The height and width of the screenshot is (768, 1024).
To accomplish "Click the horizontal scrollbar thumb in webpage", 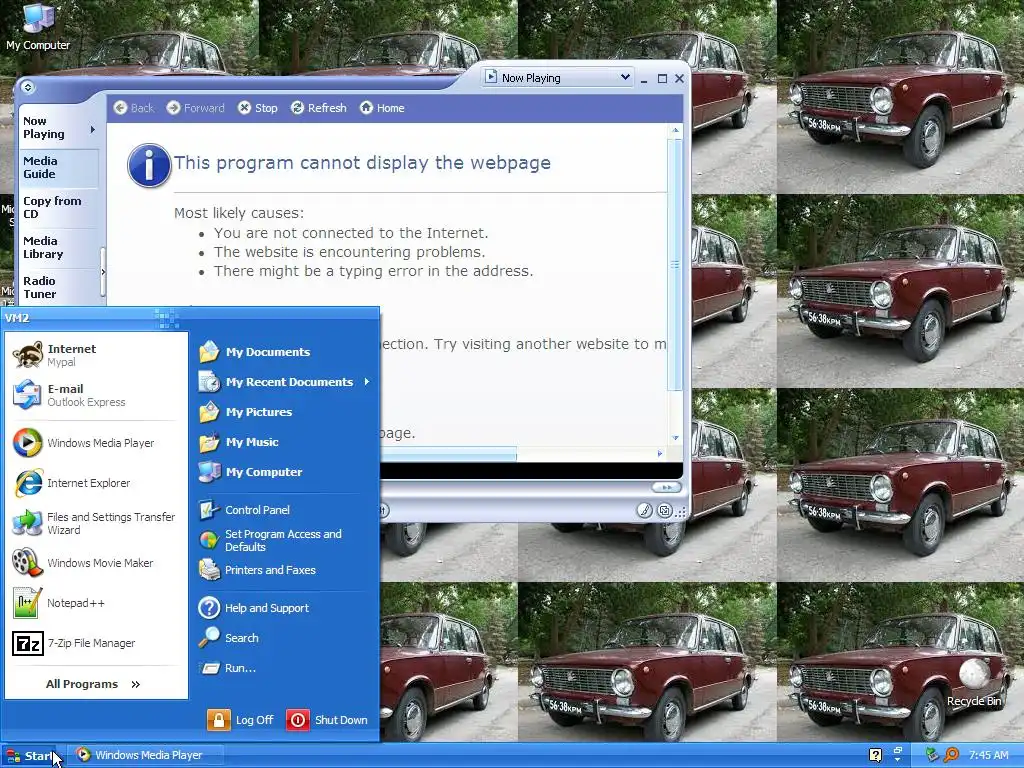I will [449, 453].
